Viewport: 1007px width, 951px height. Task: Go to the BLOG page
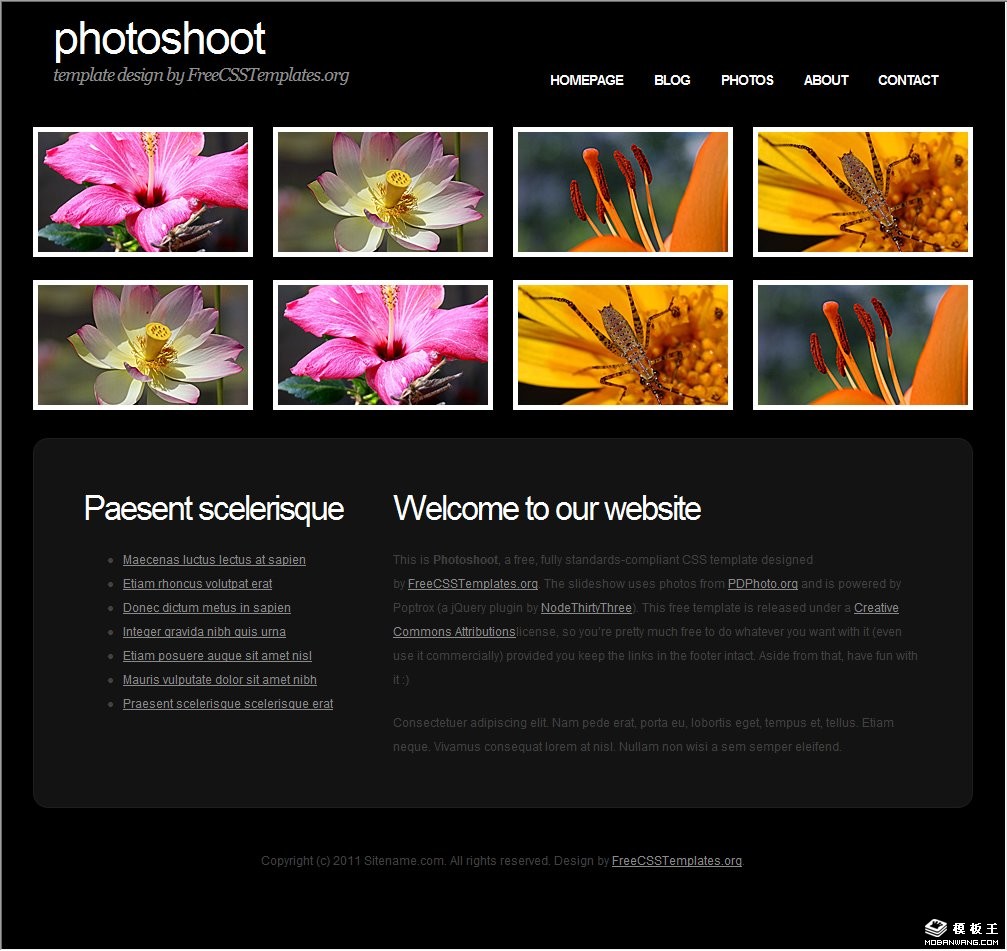click(x=672, y=80)
